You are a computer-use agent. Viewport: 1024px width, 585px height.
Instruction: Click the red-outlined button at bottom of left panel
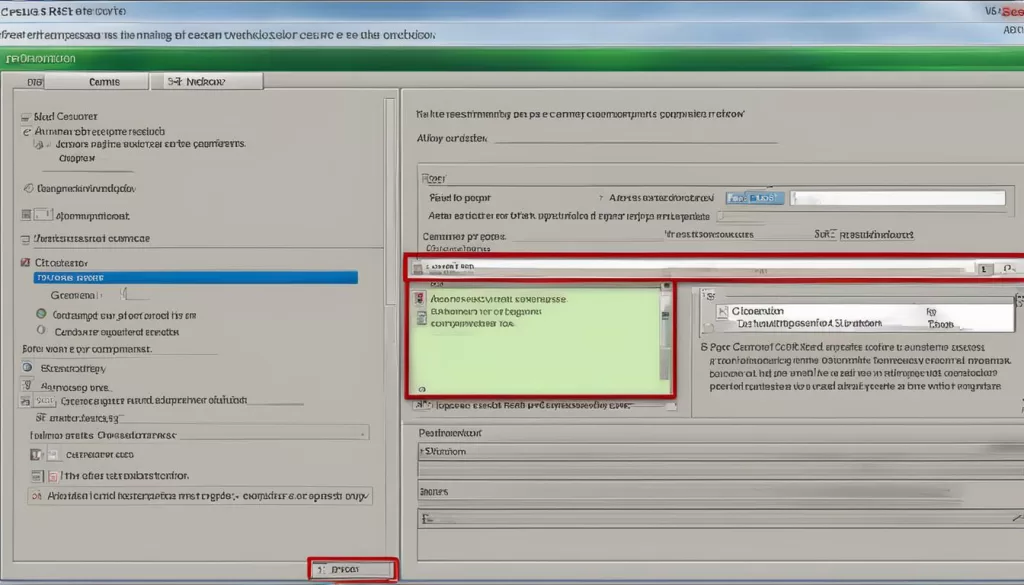click(x=352, y=569)
